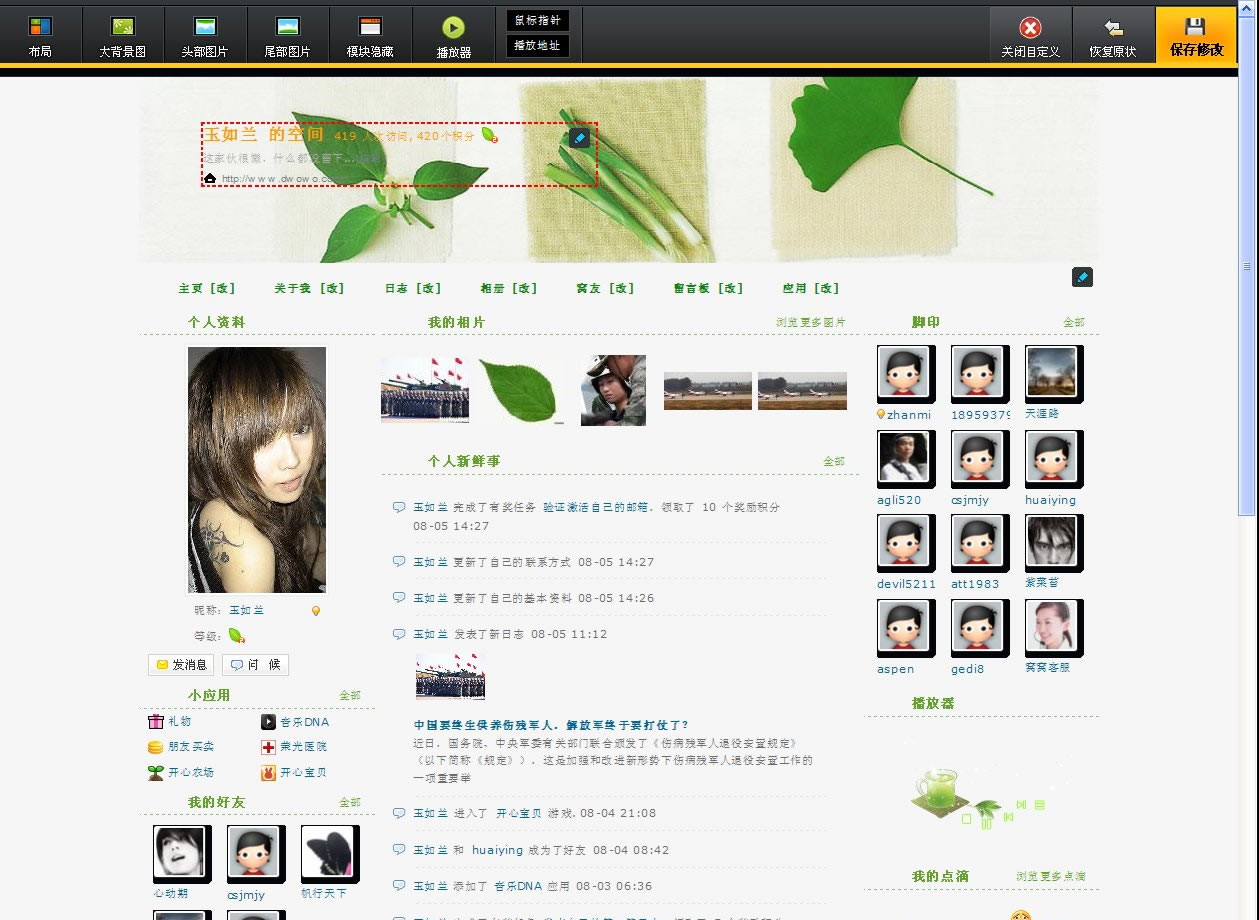This screenshot has height=920, width=1259.
Task: Open blog post 中国要终生供养伤残军人
Action: [551, 725]
